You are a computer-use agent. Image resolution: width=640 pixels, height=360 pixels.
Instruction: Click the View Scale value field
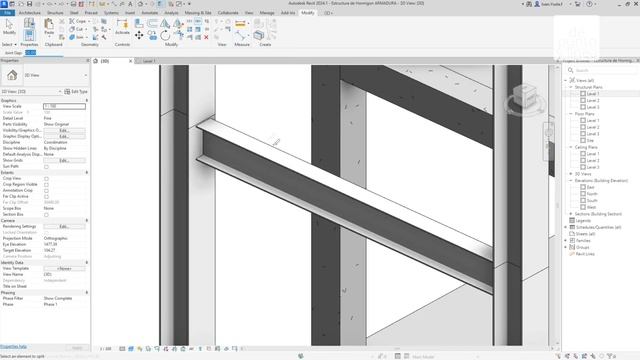tap(64, 106)
